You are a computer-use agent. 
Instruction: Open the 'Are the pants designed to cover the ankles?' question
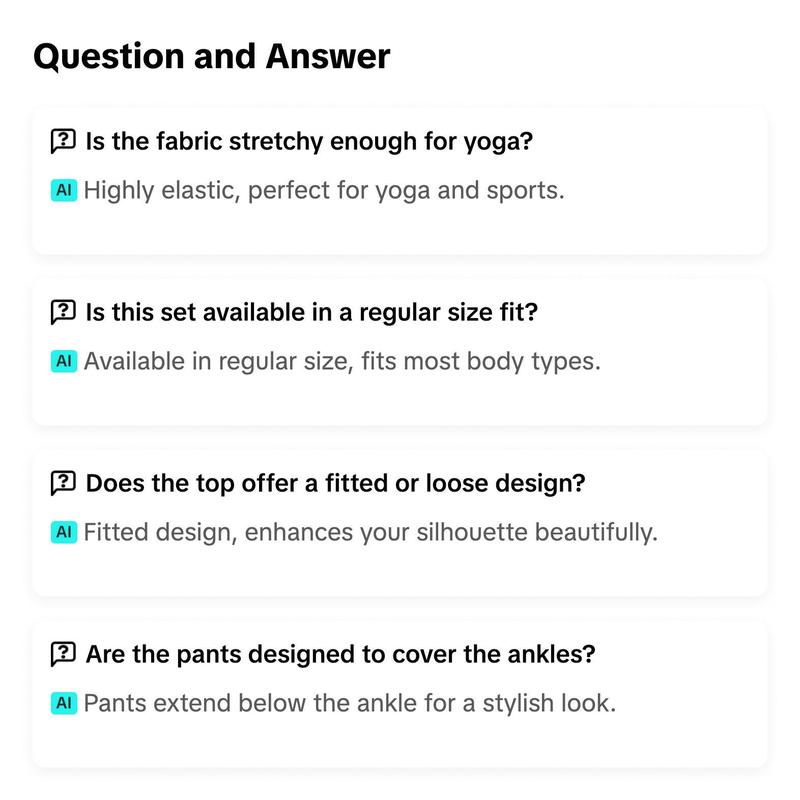click(x=340, y=654)
